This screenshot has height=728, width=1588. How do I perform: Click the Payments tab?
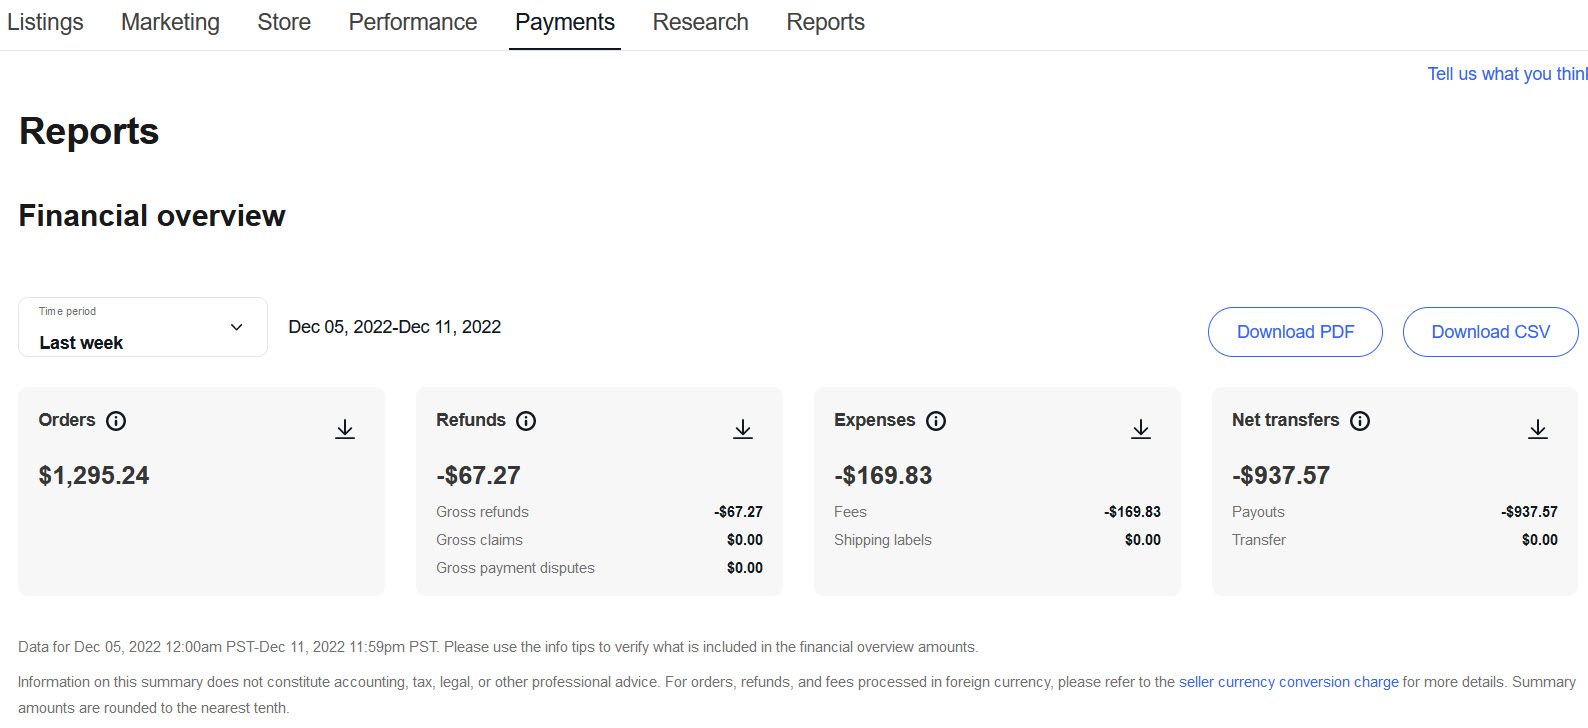(565, 22)
